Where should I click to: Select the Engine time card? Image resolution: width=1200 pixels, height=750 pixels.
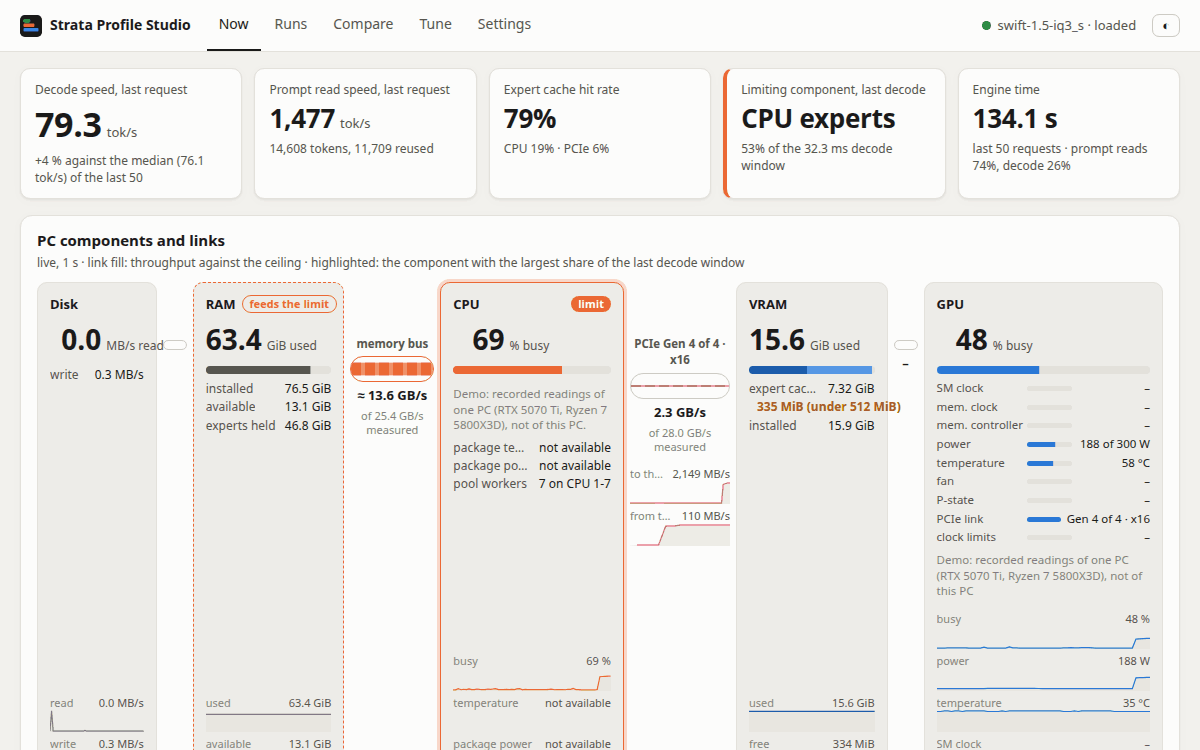tap(1068, 133)
